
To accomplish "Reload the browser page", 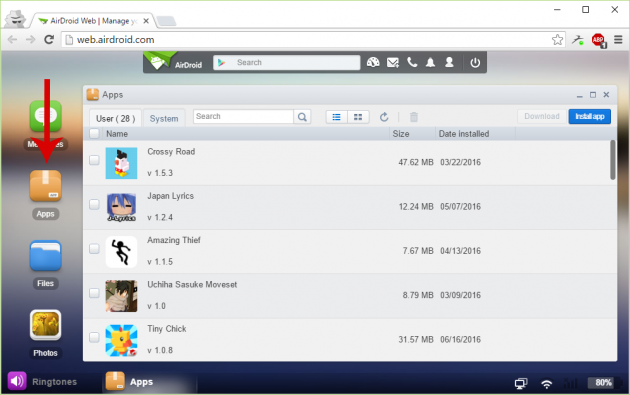I will tap(49, 39).
